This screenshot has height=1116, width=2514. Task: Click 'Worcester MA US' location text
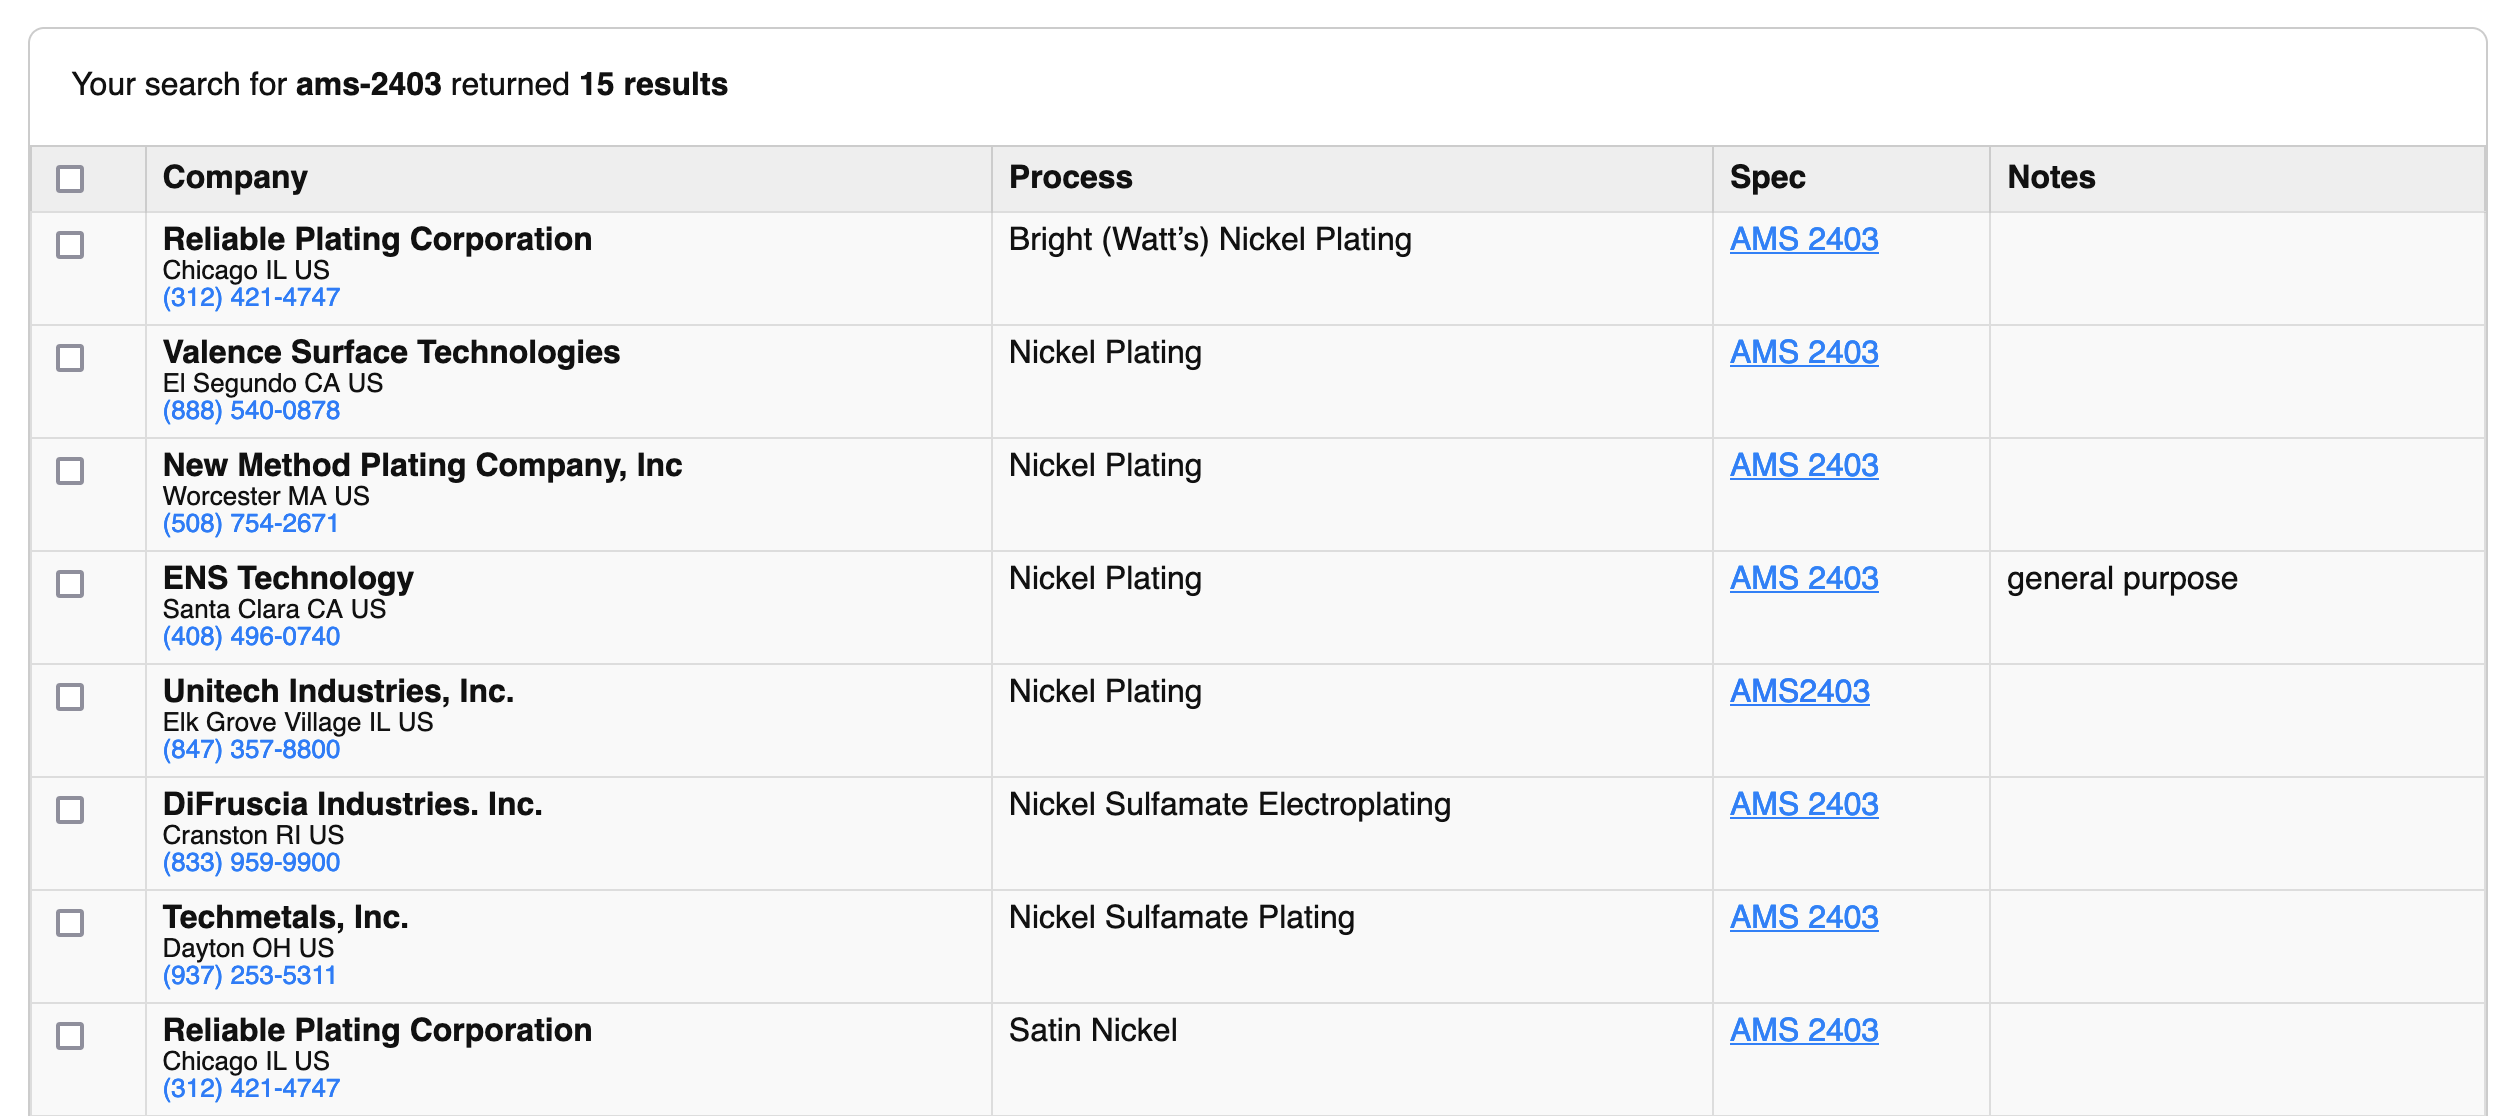click(266, 497)
